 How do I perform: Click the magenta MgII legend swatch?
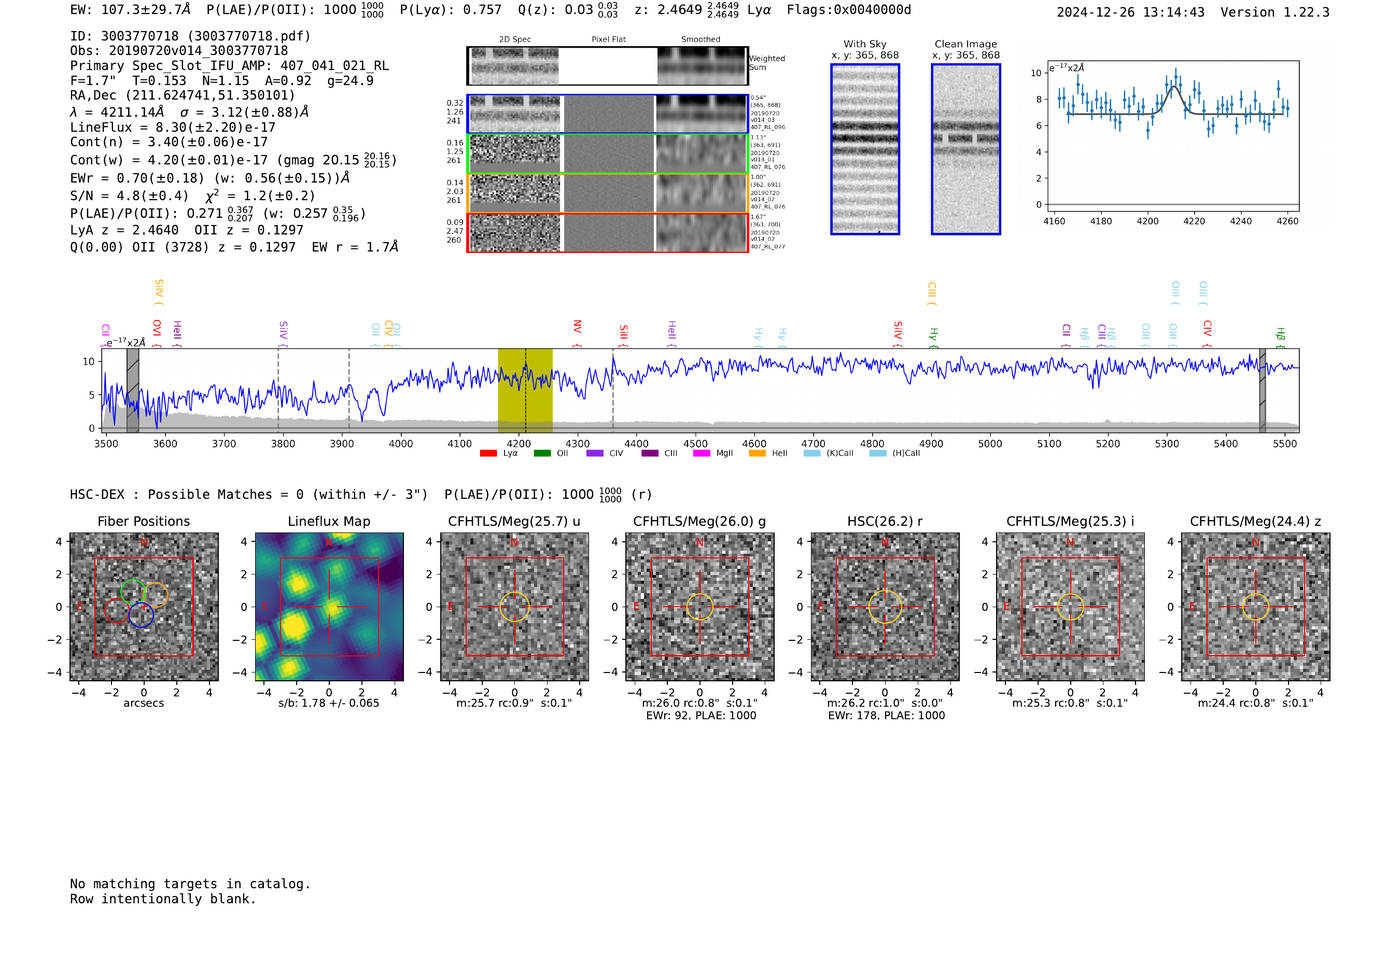tap(701, 453)
